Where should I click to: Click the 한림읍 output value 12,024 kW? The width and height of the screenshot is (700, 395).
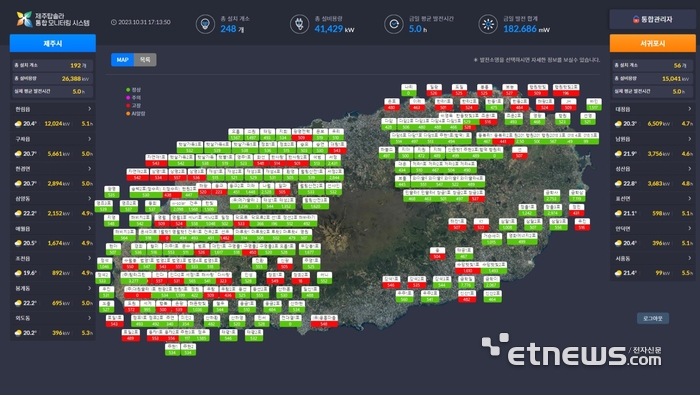click(x=57, y=124)
